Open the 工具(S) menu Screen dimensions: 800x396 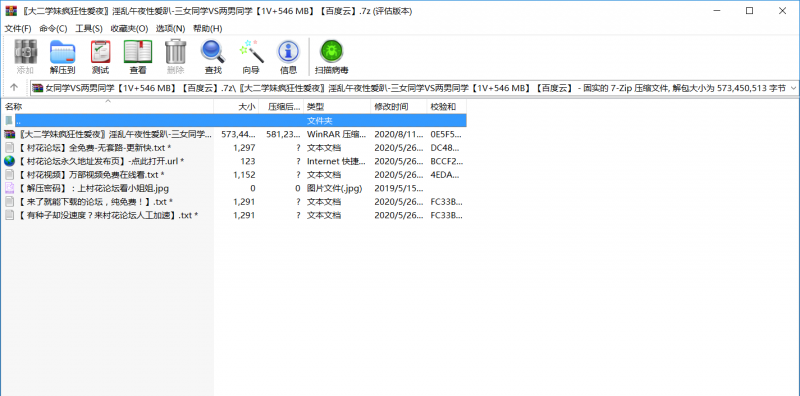[89, 29]
